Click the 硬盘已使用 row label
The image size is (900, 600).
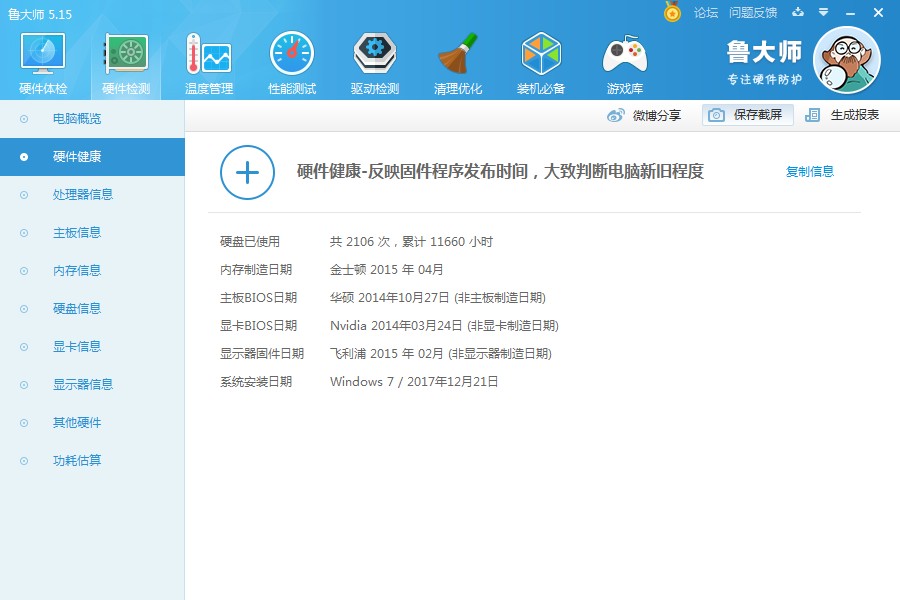(250, 242)
